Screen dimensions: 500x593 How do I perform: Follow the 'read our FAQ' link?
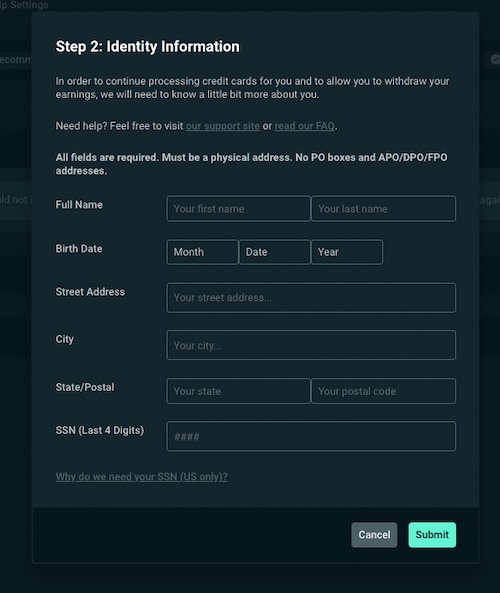(305, 126)
